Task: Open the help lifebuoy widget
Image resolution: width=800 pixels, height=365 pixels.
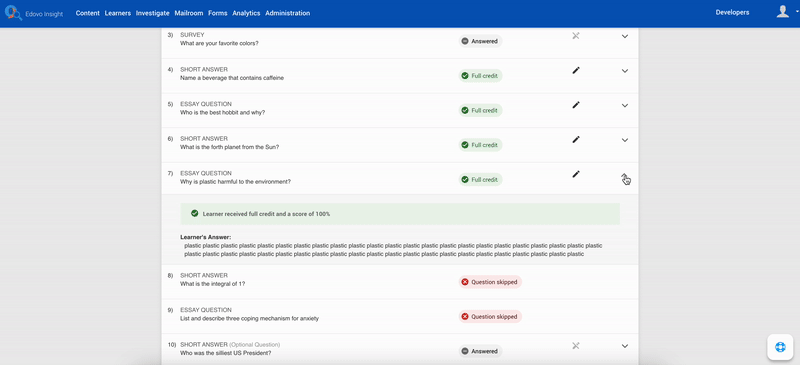Action: point(780,347)
